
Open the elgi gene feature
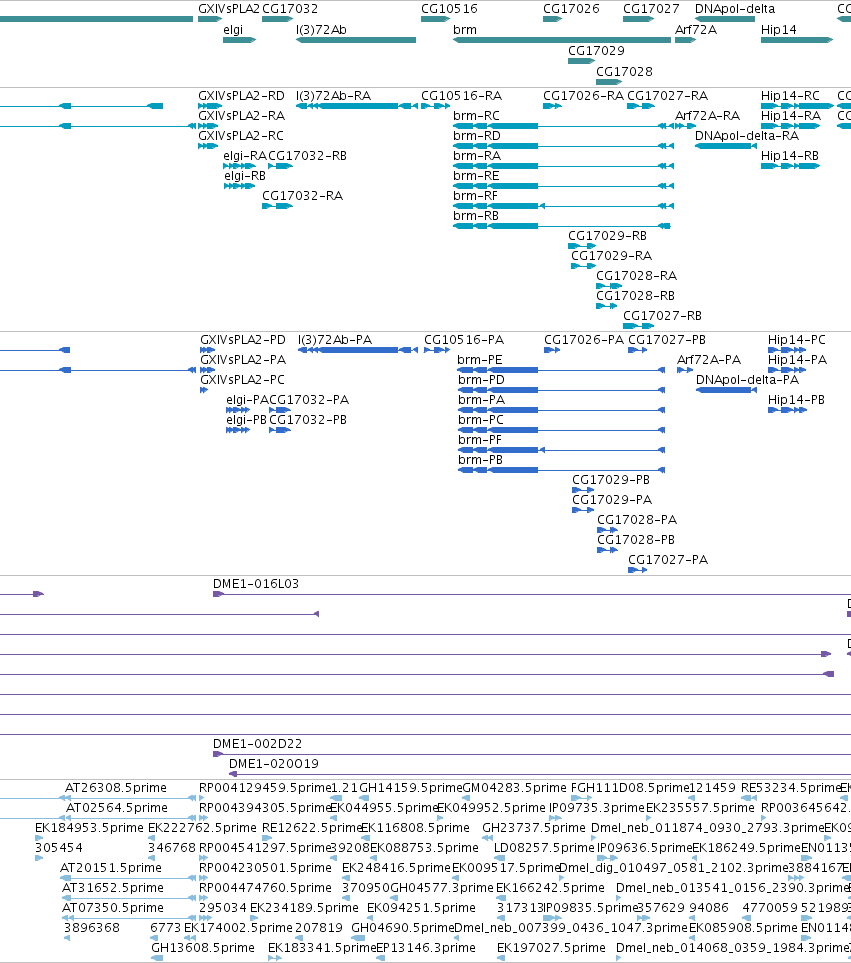click(x=239, y=40)
